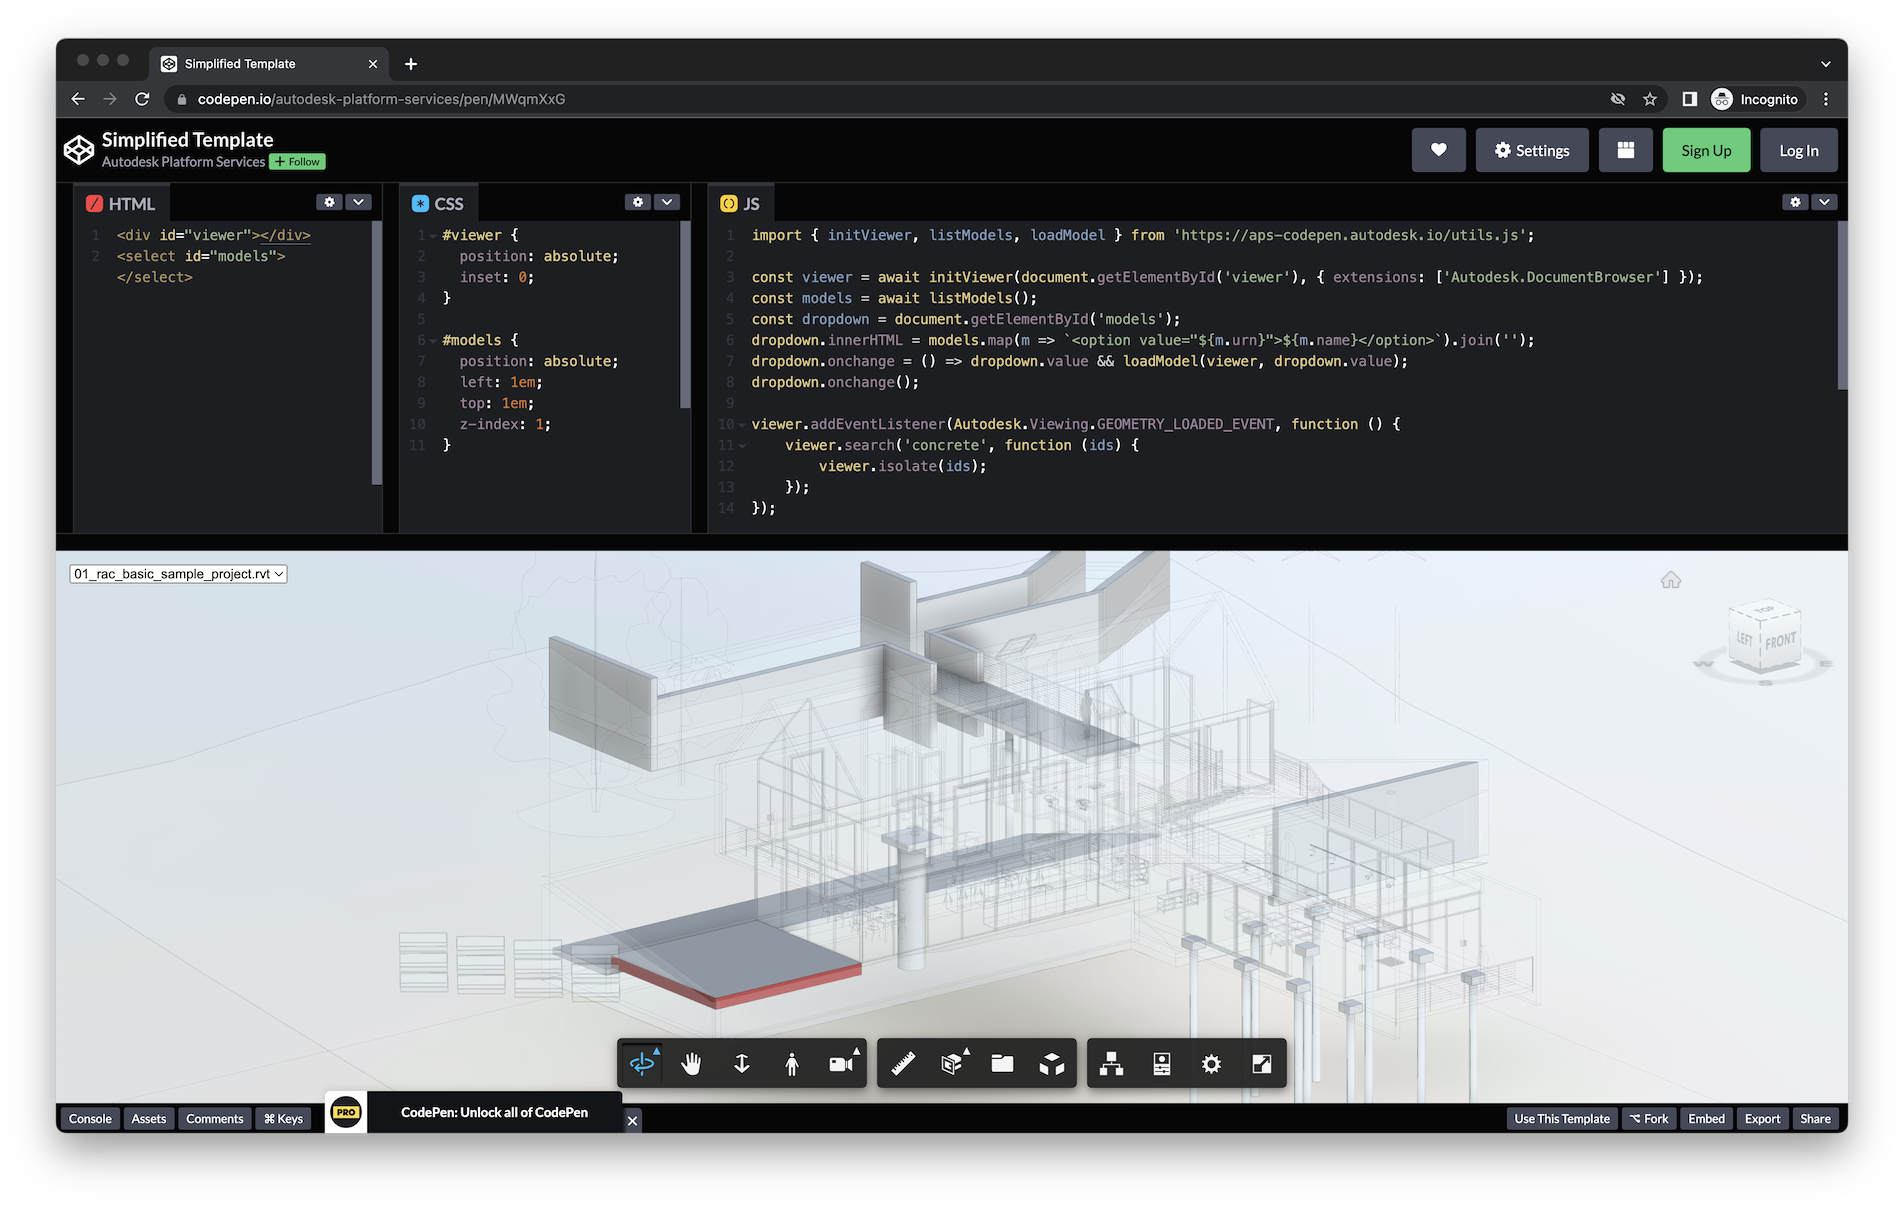Viewport: 1904px width, 1207px height.
Task: Toggle the Follow button for Autodesk Platform Services
Action: point(298,162)
